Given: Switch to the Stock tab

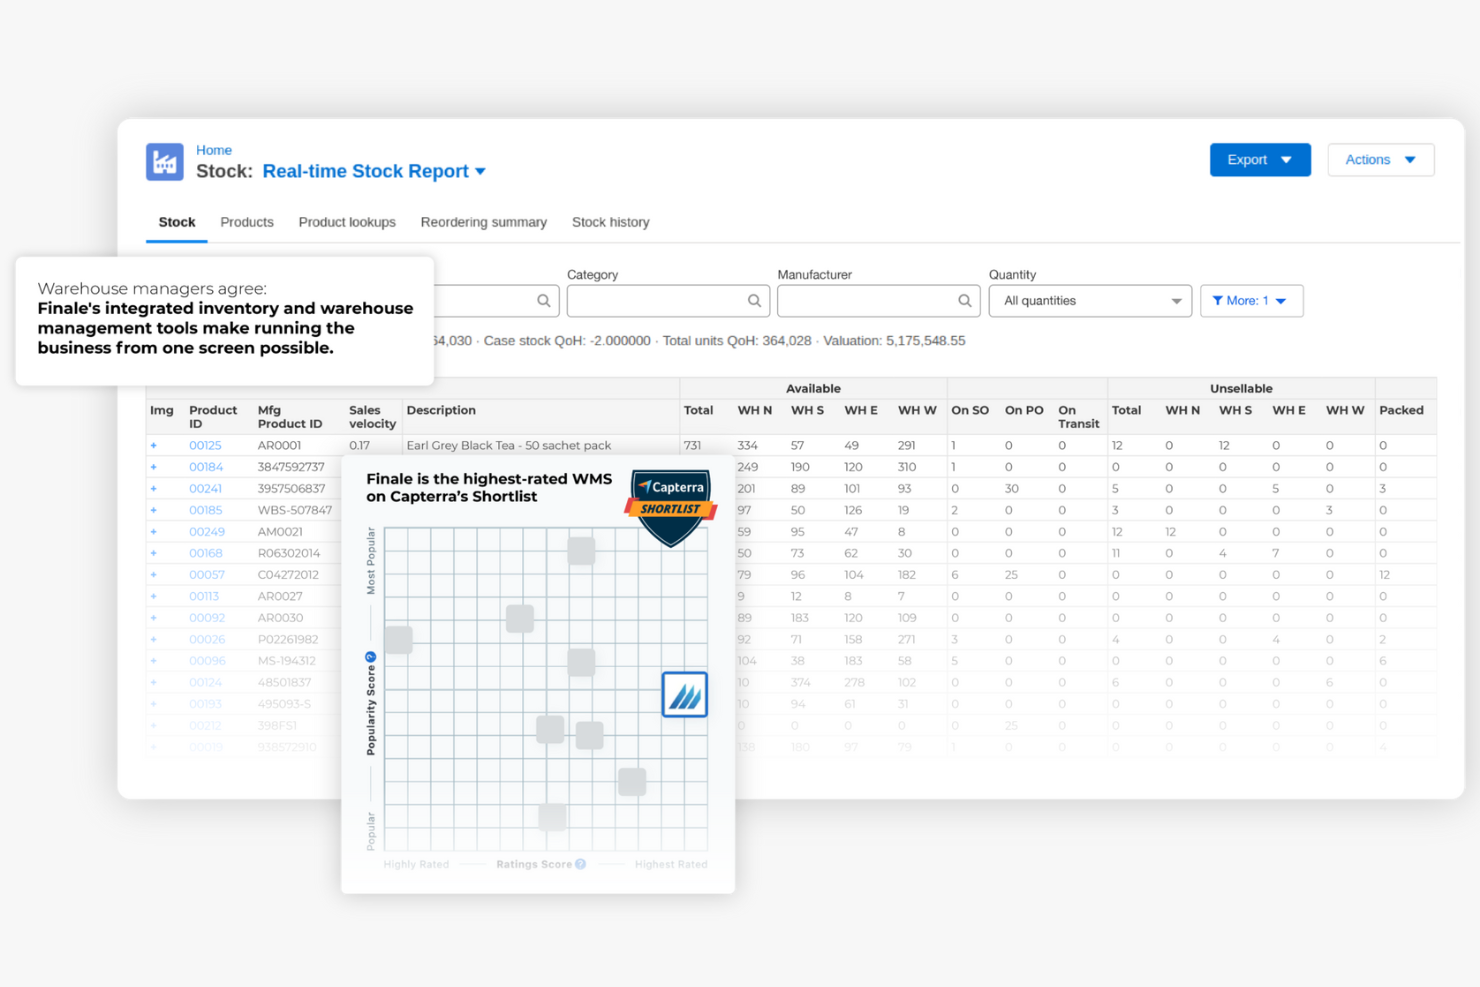Looking at the screenshot, I should tap(177, 222).
